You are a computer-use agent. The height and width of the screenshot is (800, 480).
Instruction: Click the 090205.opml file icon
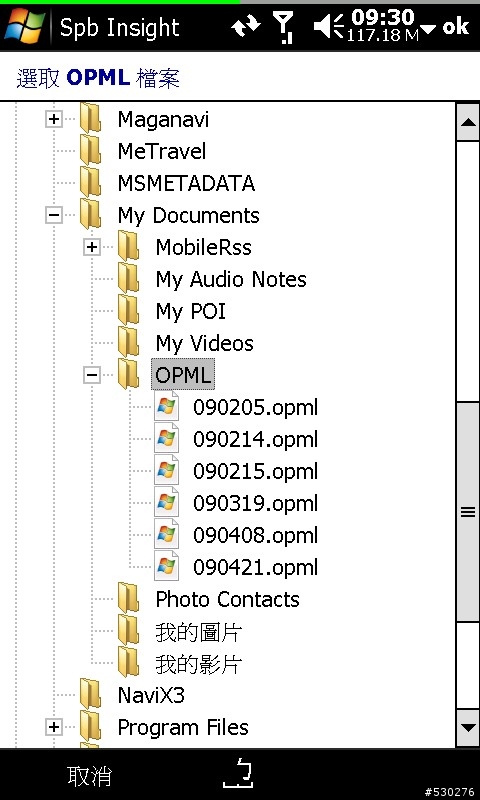[x=167, y=407]
